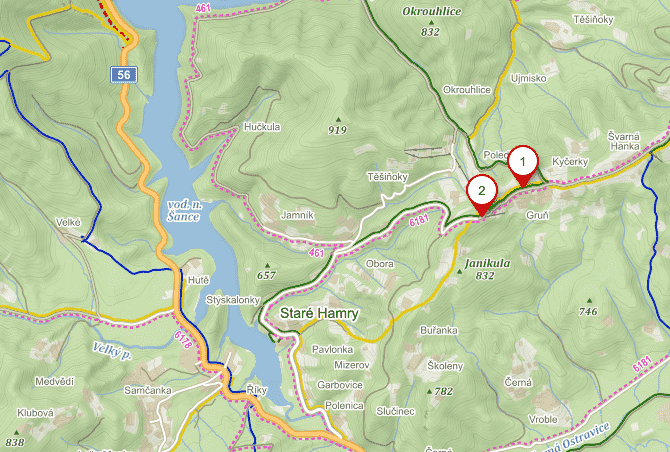Screen dimensions: 670x452
Task: Click the Samčanka place label
Action: click(x=147, y=390)
